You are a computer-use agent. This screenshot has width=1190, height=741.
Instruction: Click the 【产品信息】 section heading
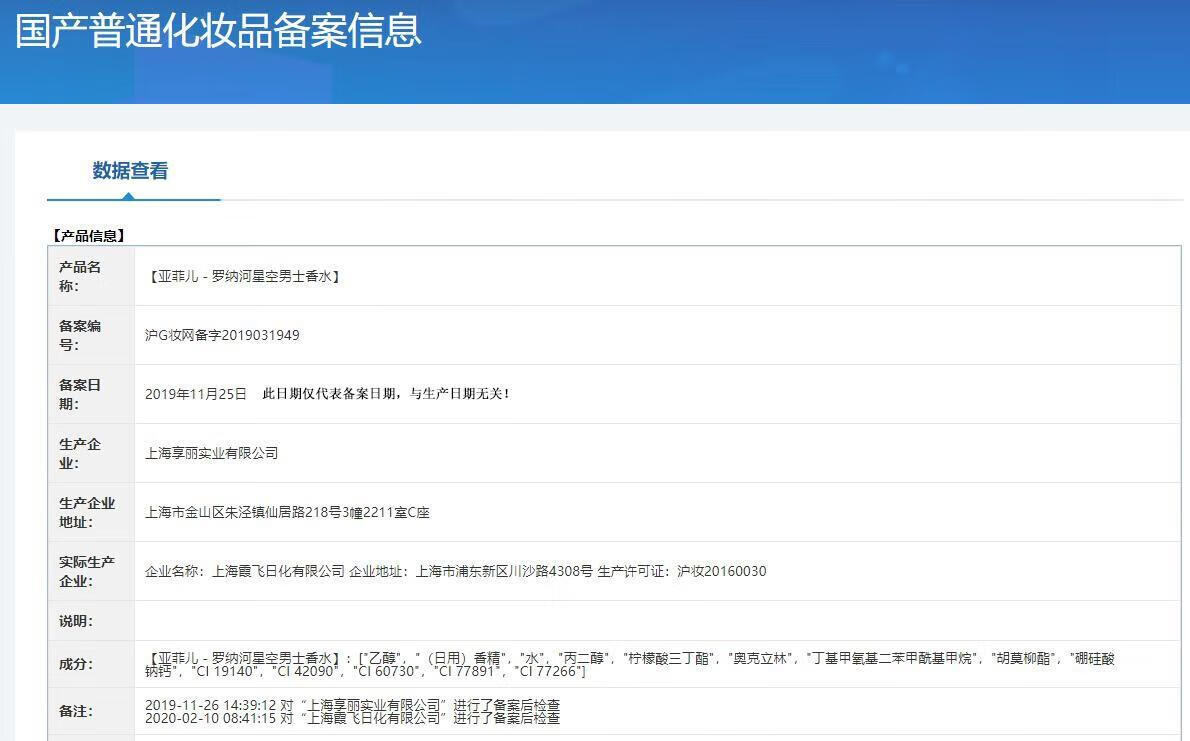tap(87, 236)
